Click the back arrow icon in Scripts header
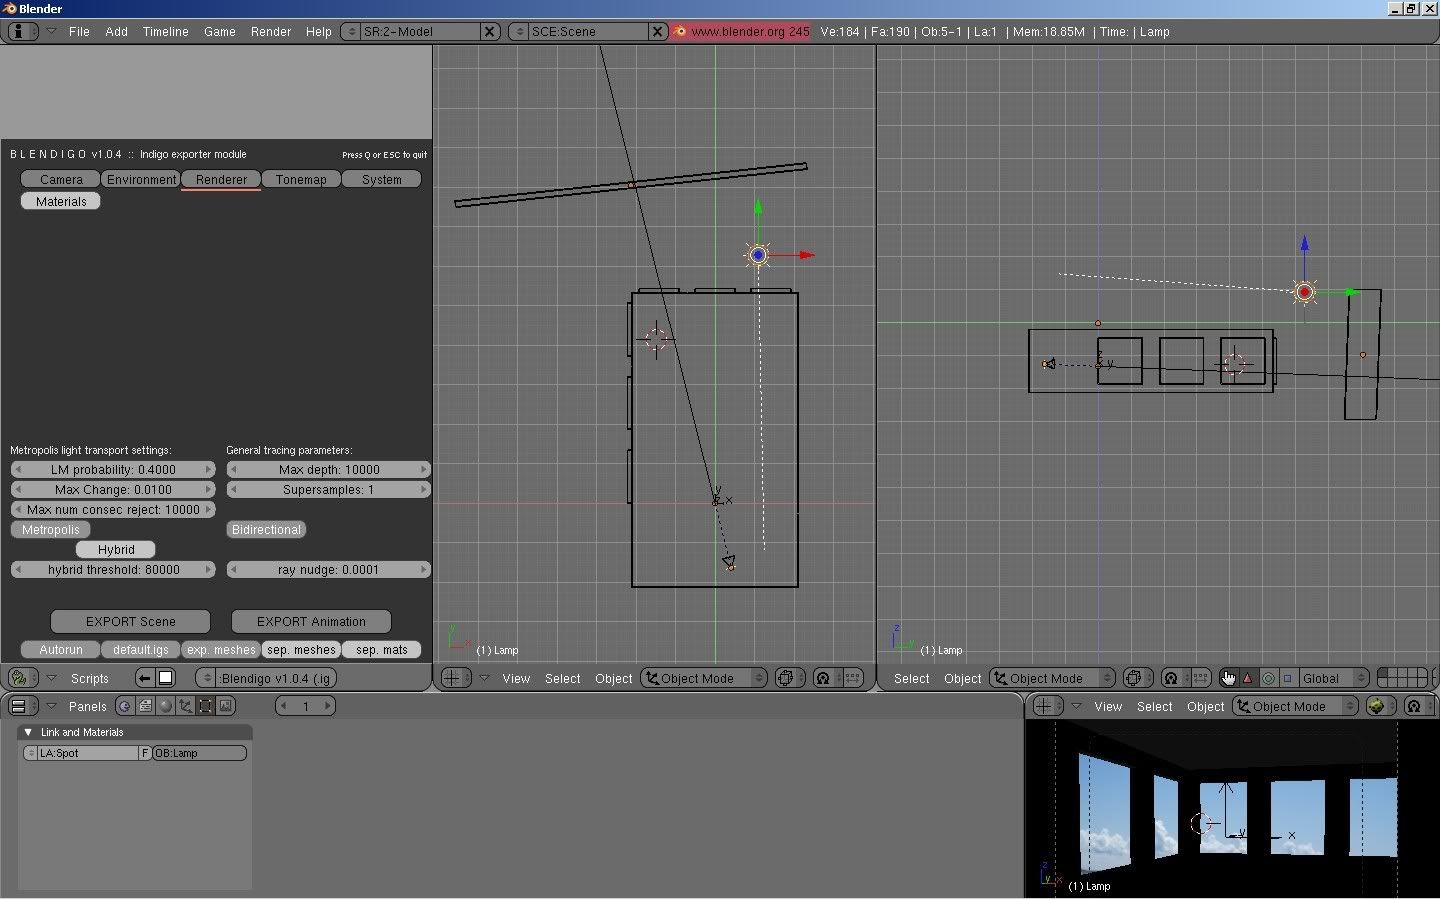This screenshot has height=900, width=1440. (144, 678)
